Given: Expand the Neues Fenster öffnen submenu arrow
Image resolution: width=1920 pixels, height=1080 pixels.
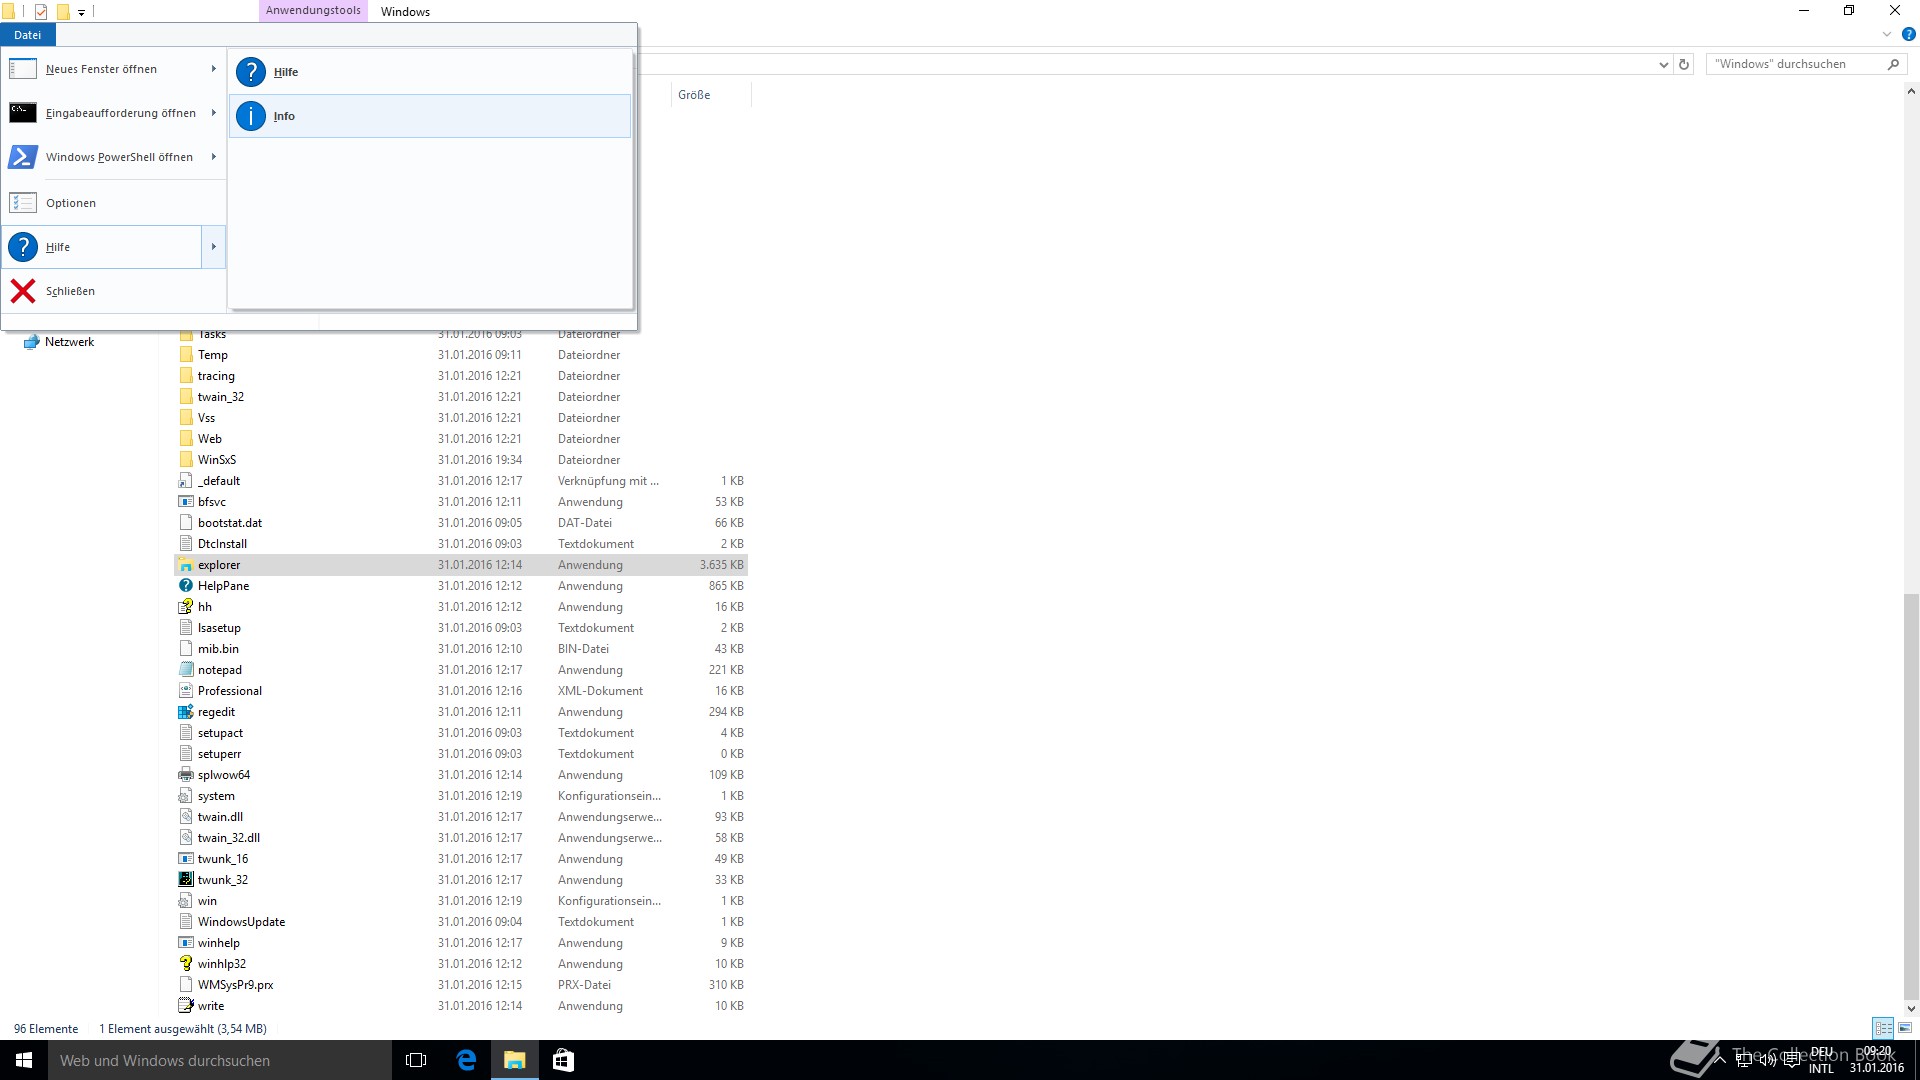Looking at the screenshot, I should [x=214, y=69].
